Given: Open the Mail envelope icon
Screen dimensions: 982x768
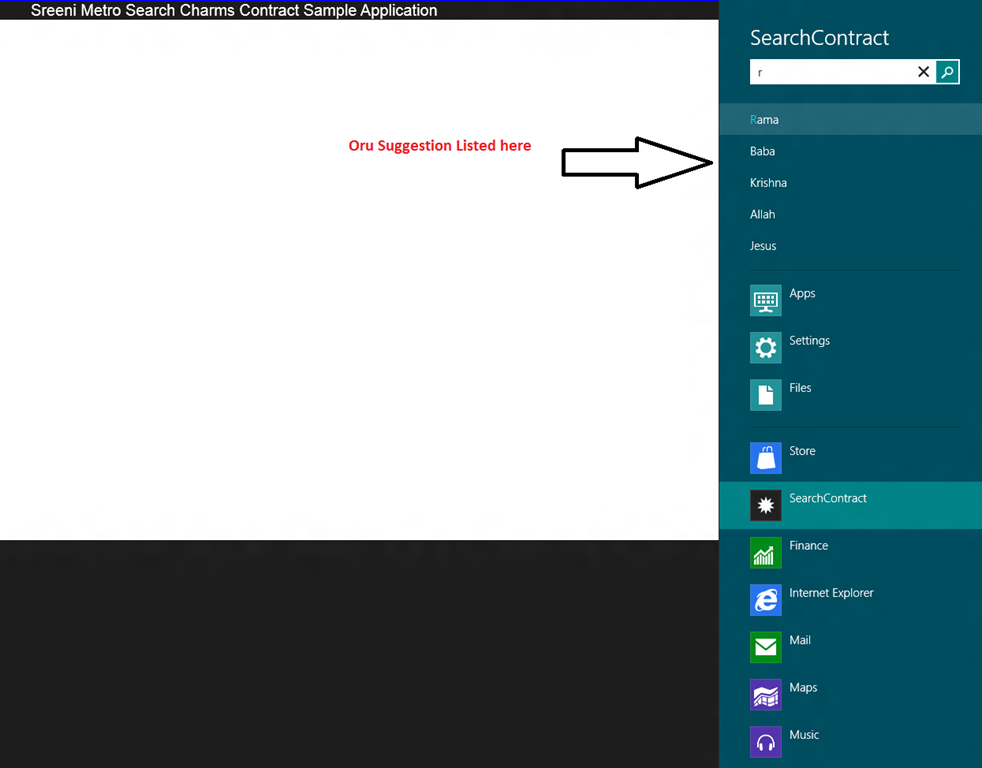Looking at the screenshot, I should pos(765,647).
